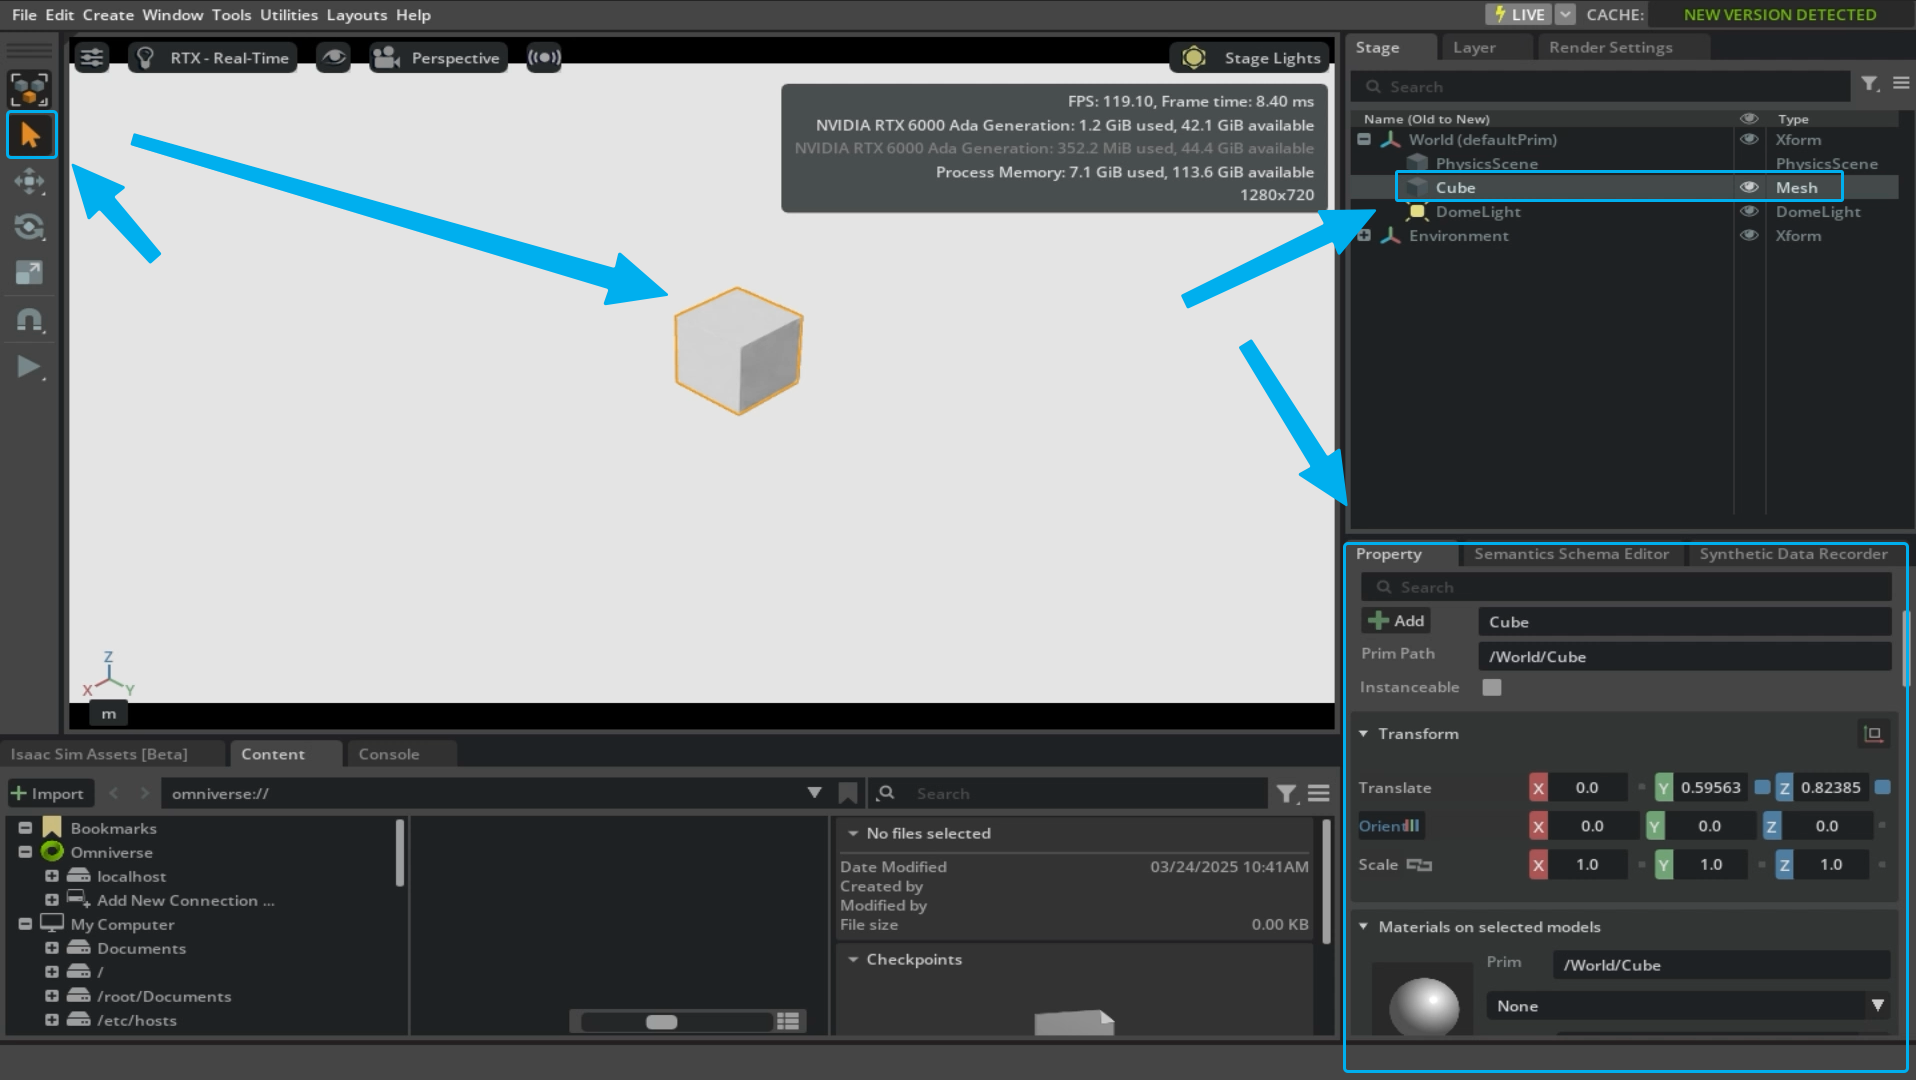Click the meters unit badge in viewport
The width and height of the screenshot is (1916, 1080).
click(x=109, y=714)
